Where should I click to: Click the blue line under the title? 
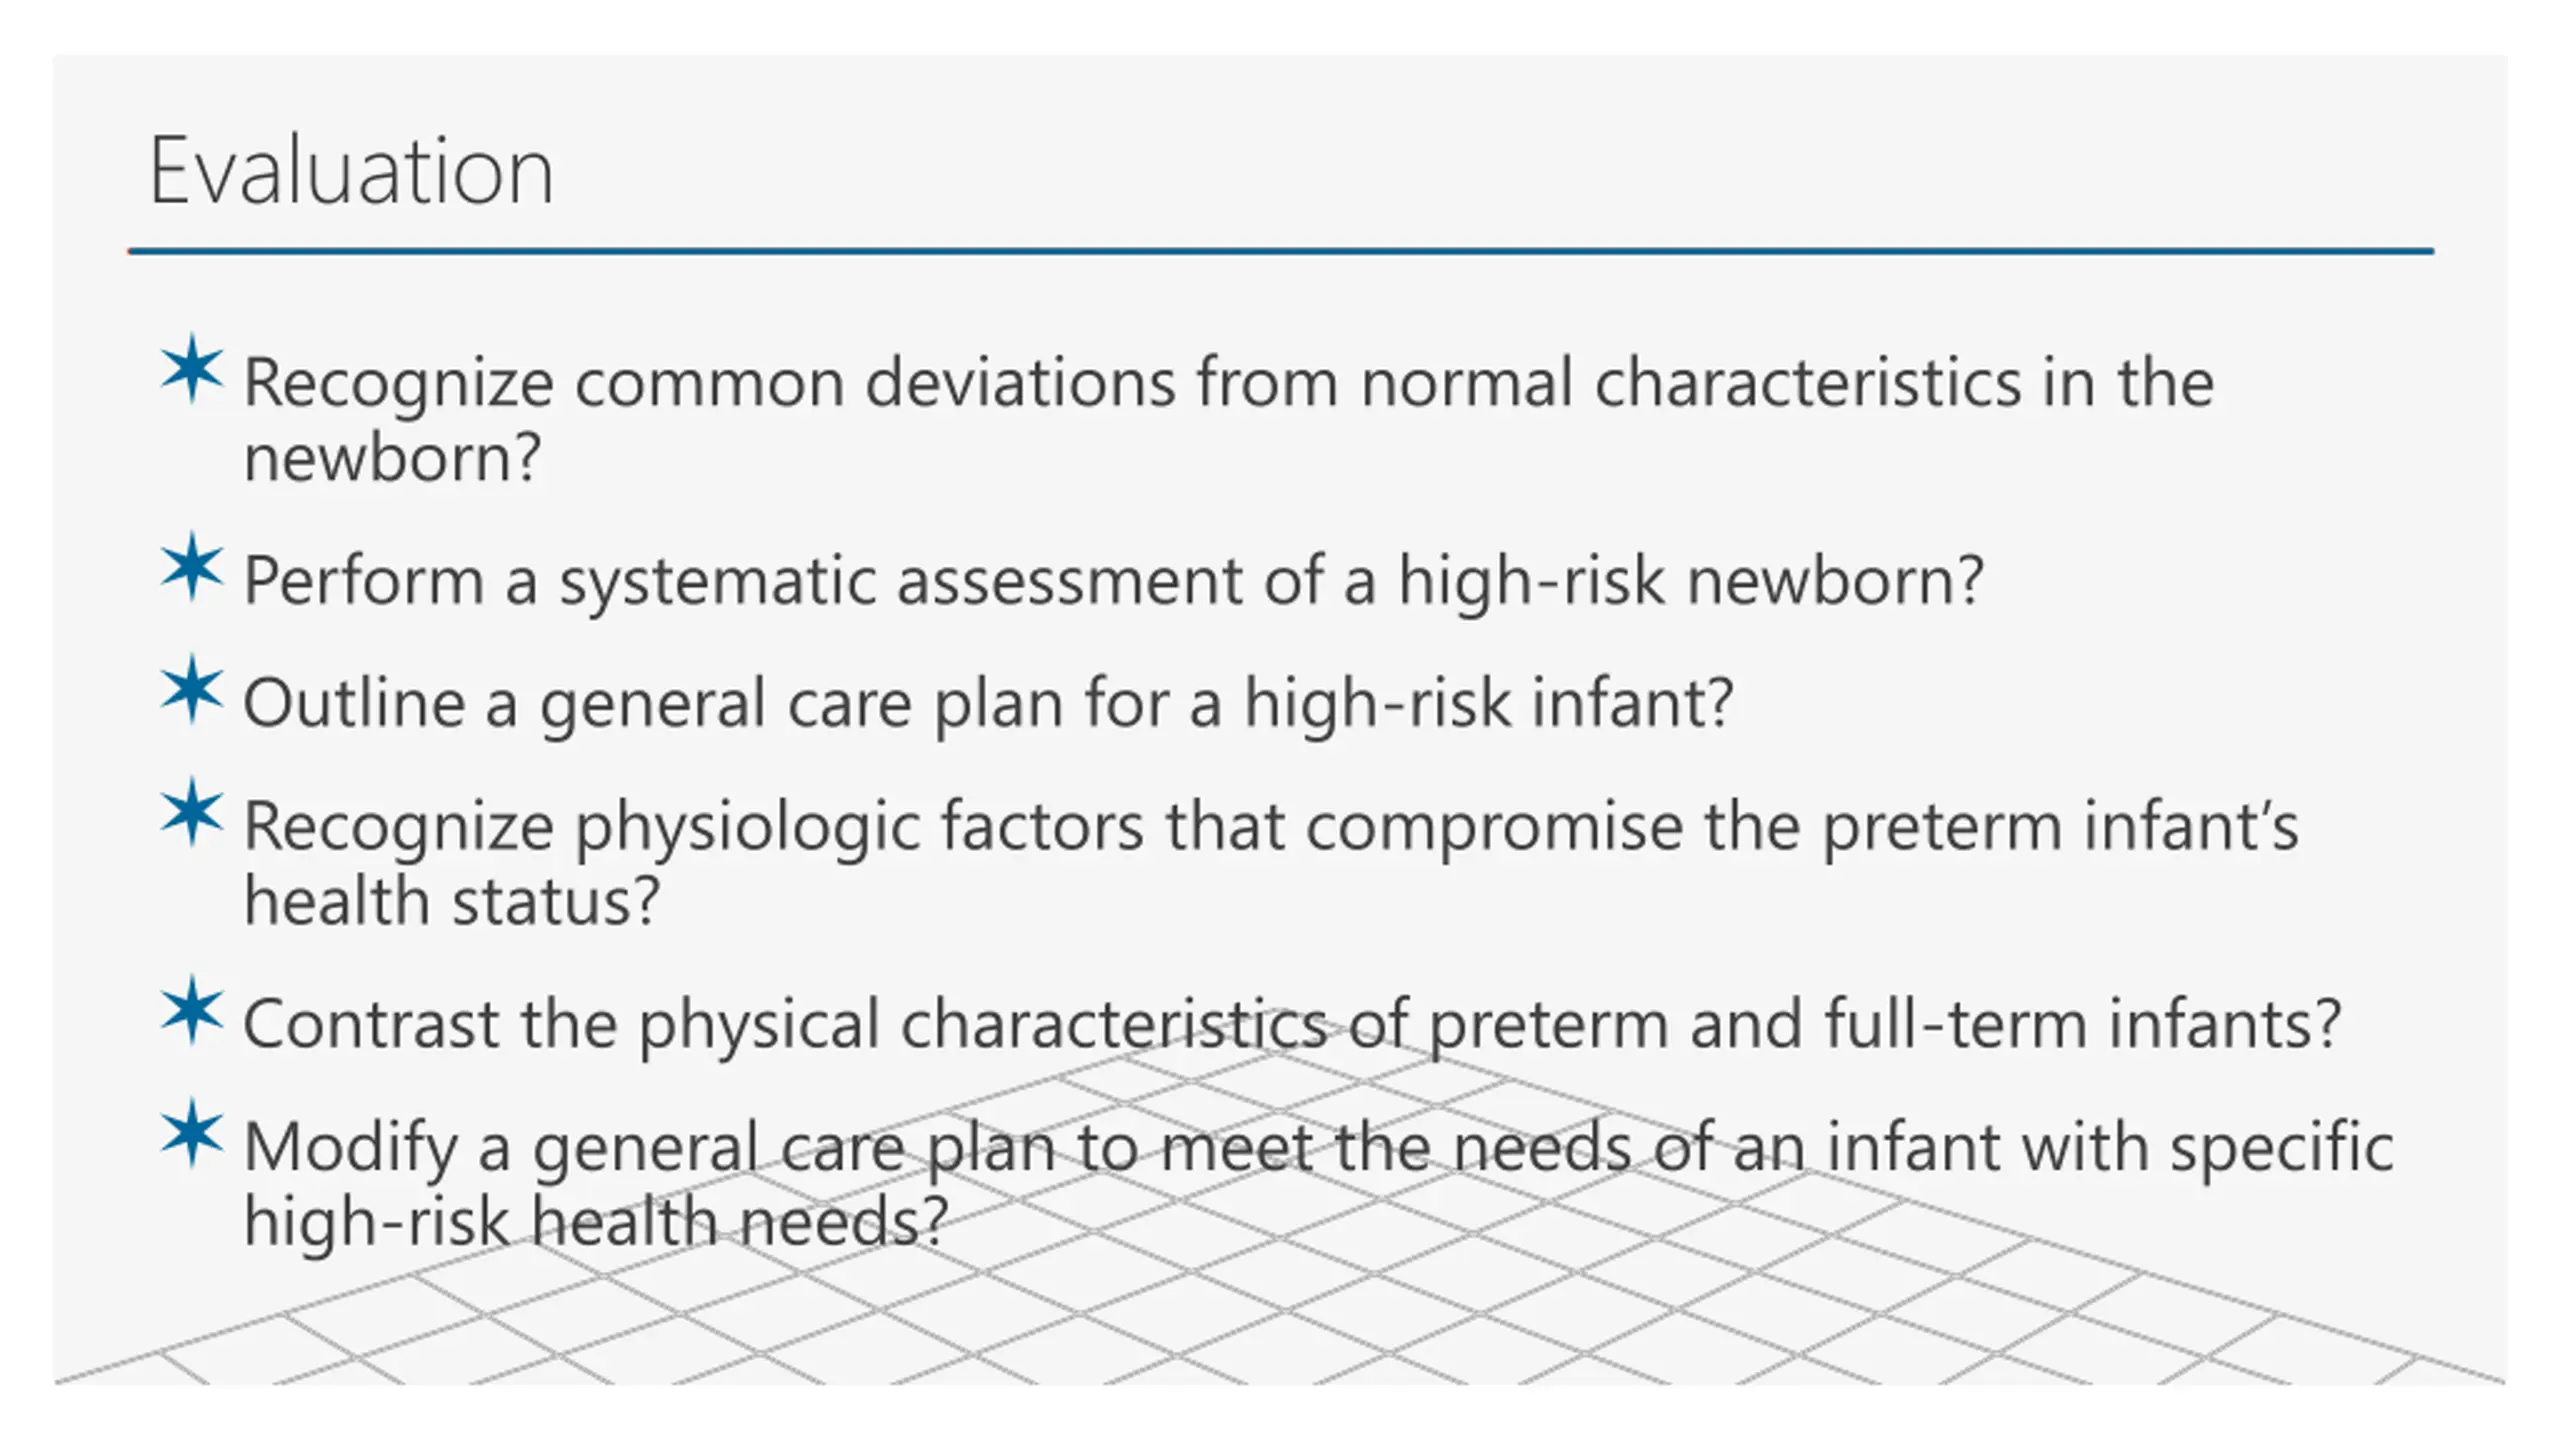(x=1281, y=251)
